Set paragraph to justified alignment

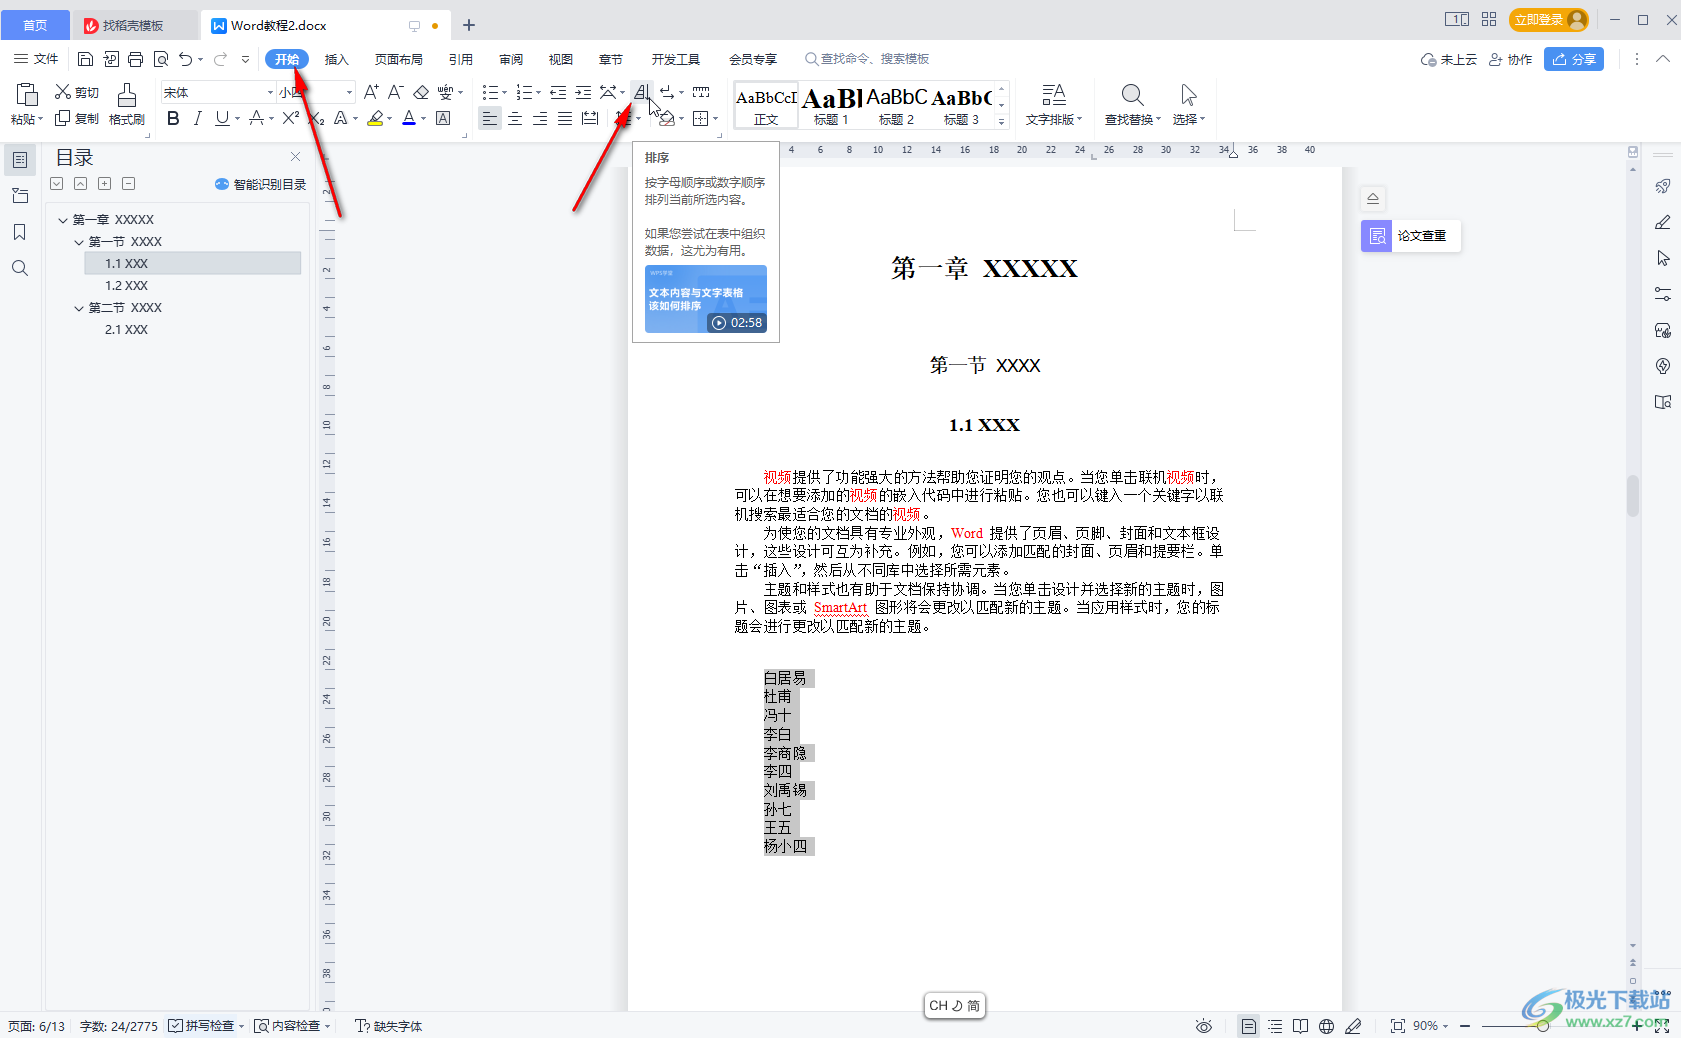(565, 118)
